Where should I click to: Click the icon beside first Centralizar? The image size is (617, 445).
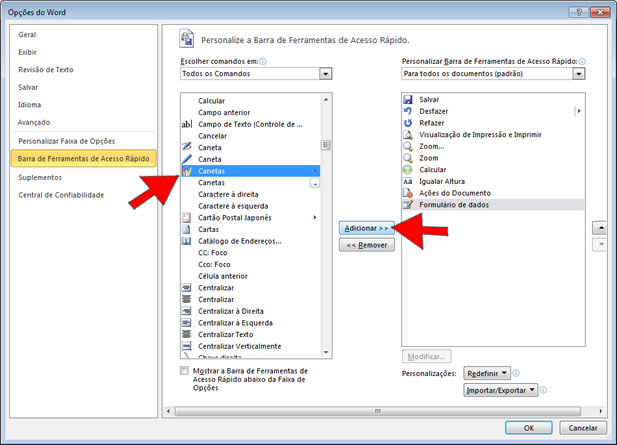click(187, 288)
